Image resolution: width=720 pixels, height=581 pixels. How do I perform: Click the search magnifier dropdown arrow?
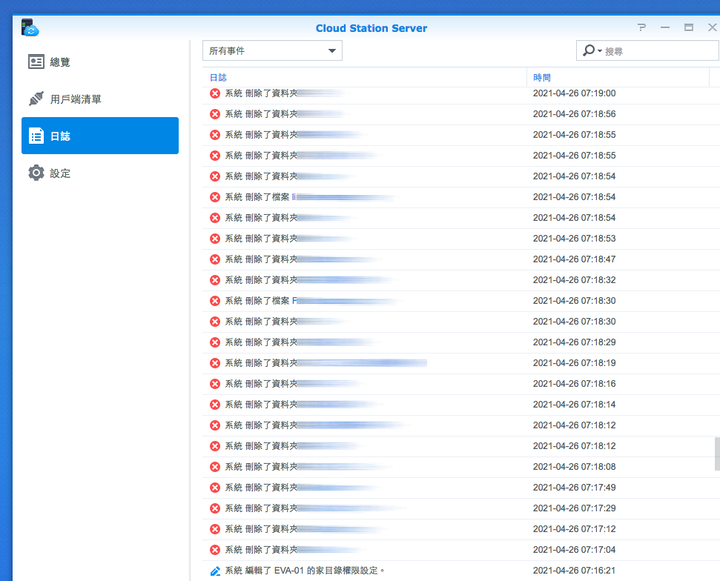pos(600,51)
